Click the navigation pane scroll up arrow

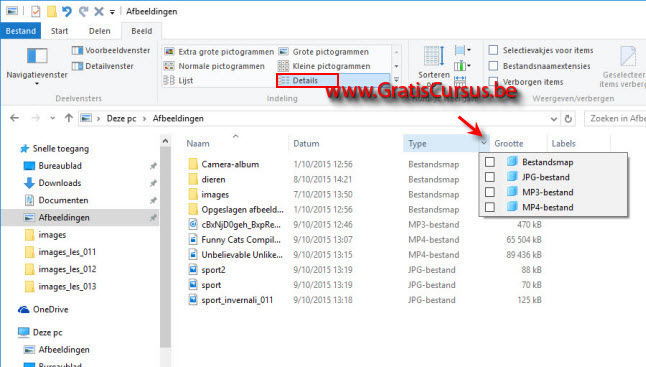[165, 141]
